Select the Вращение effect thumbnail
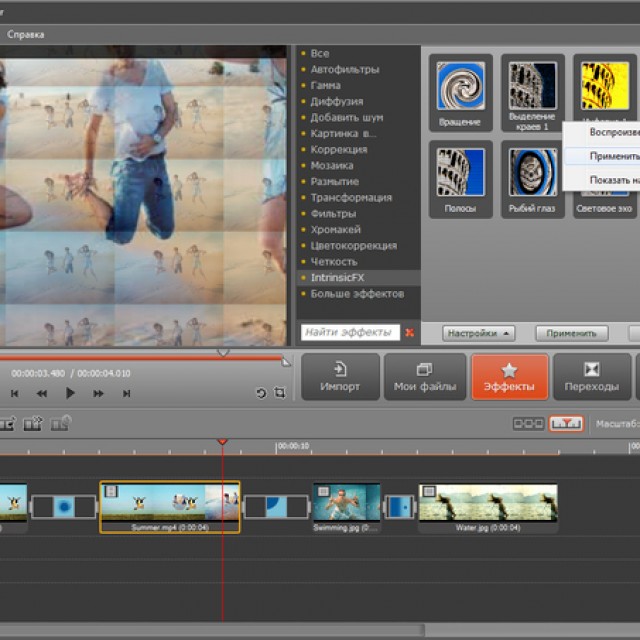The image size is (640, 640). point(460,87)
